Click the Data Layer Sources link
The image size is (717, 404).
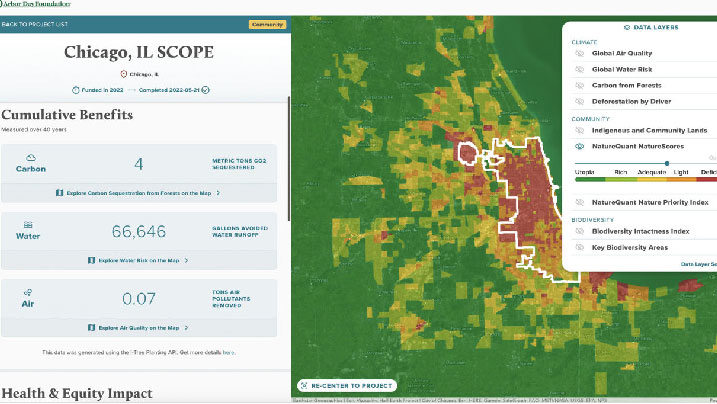click(699, 264)
